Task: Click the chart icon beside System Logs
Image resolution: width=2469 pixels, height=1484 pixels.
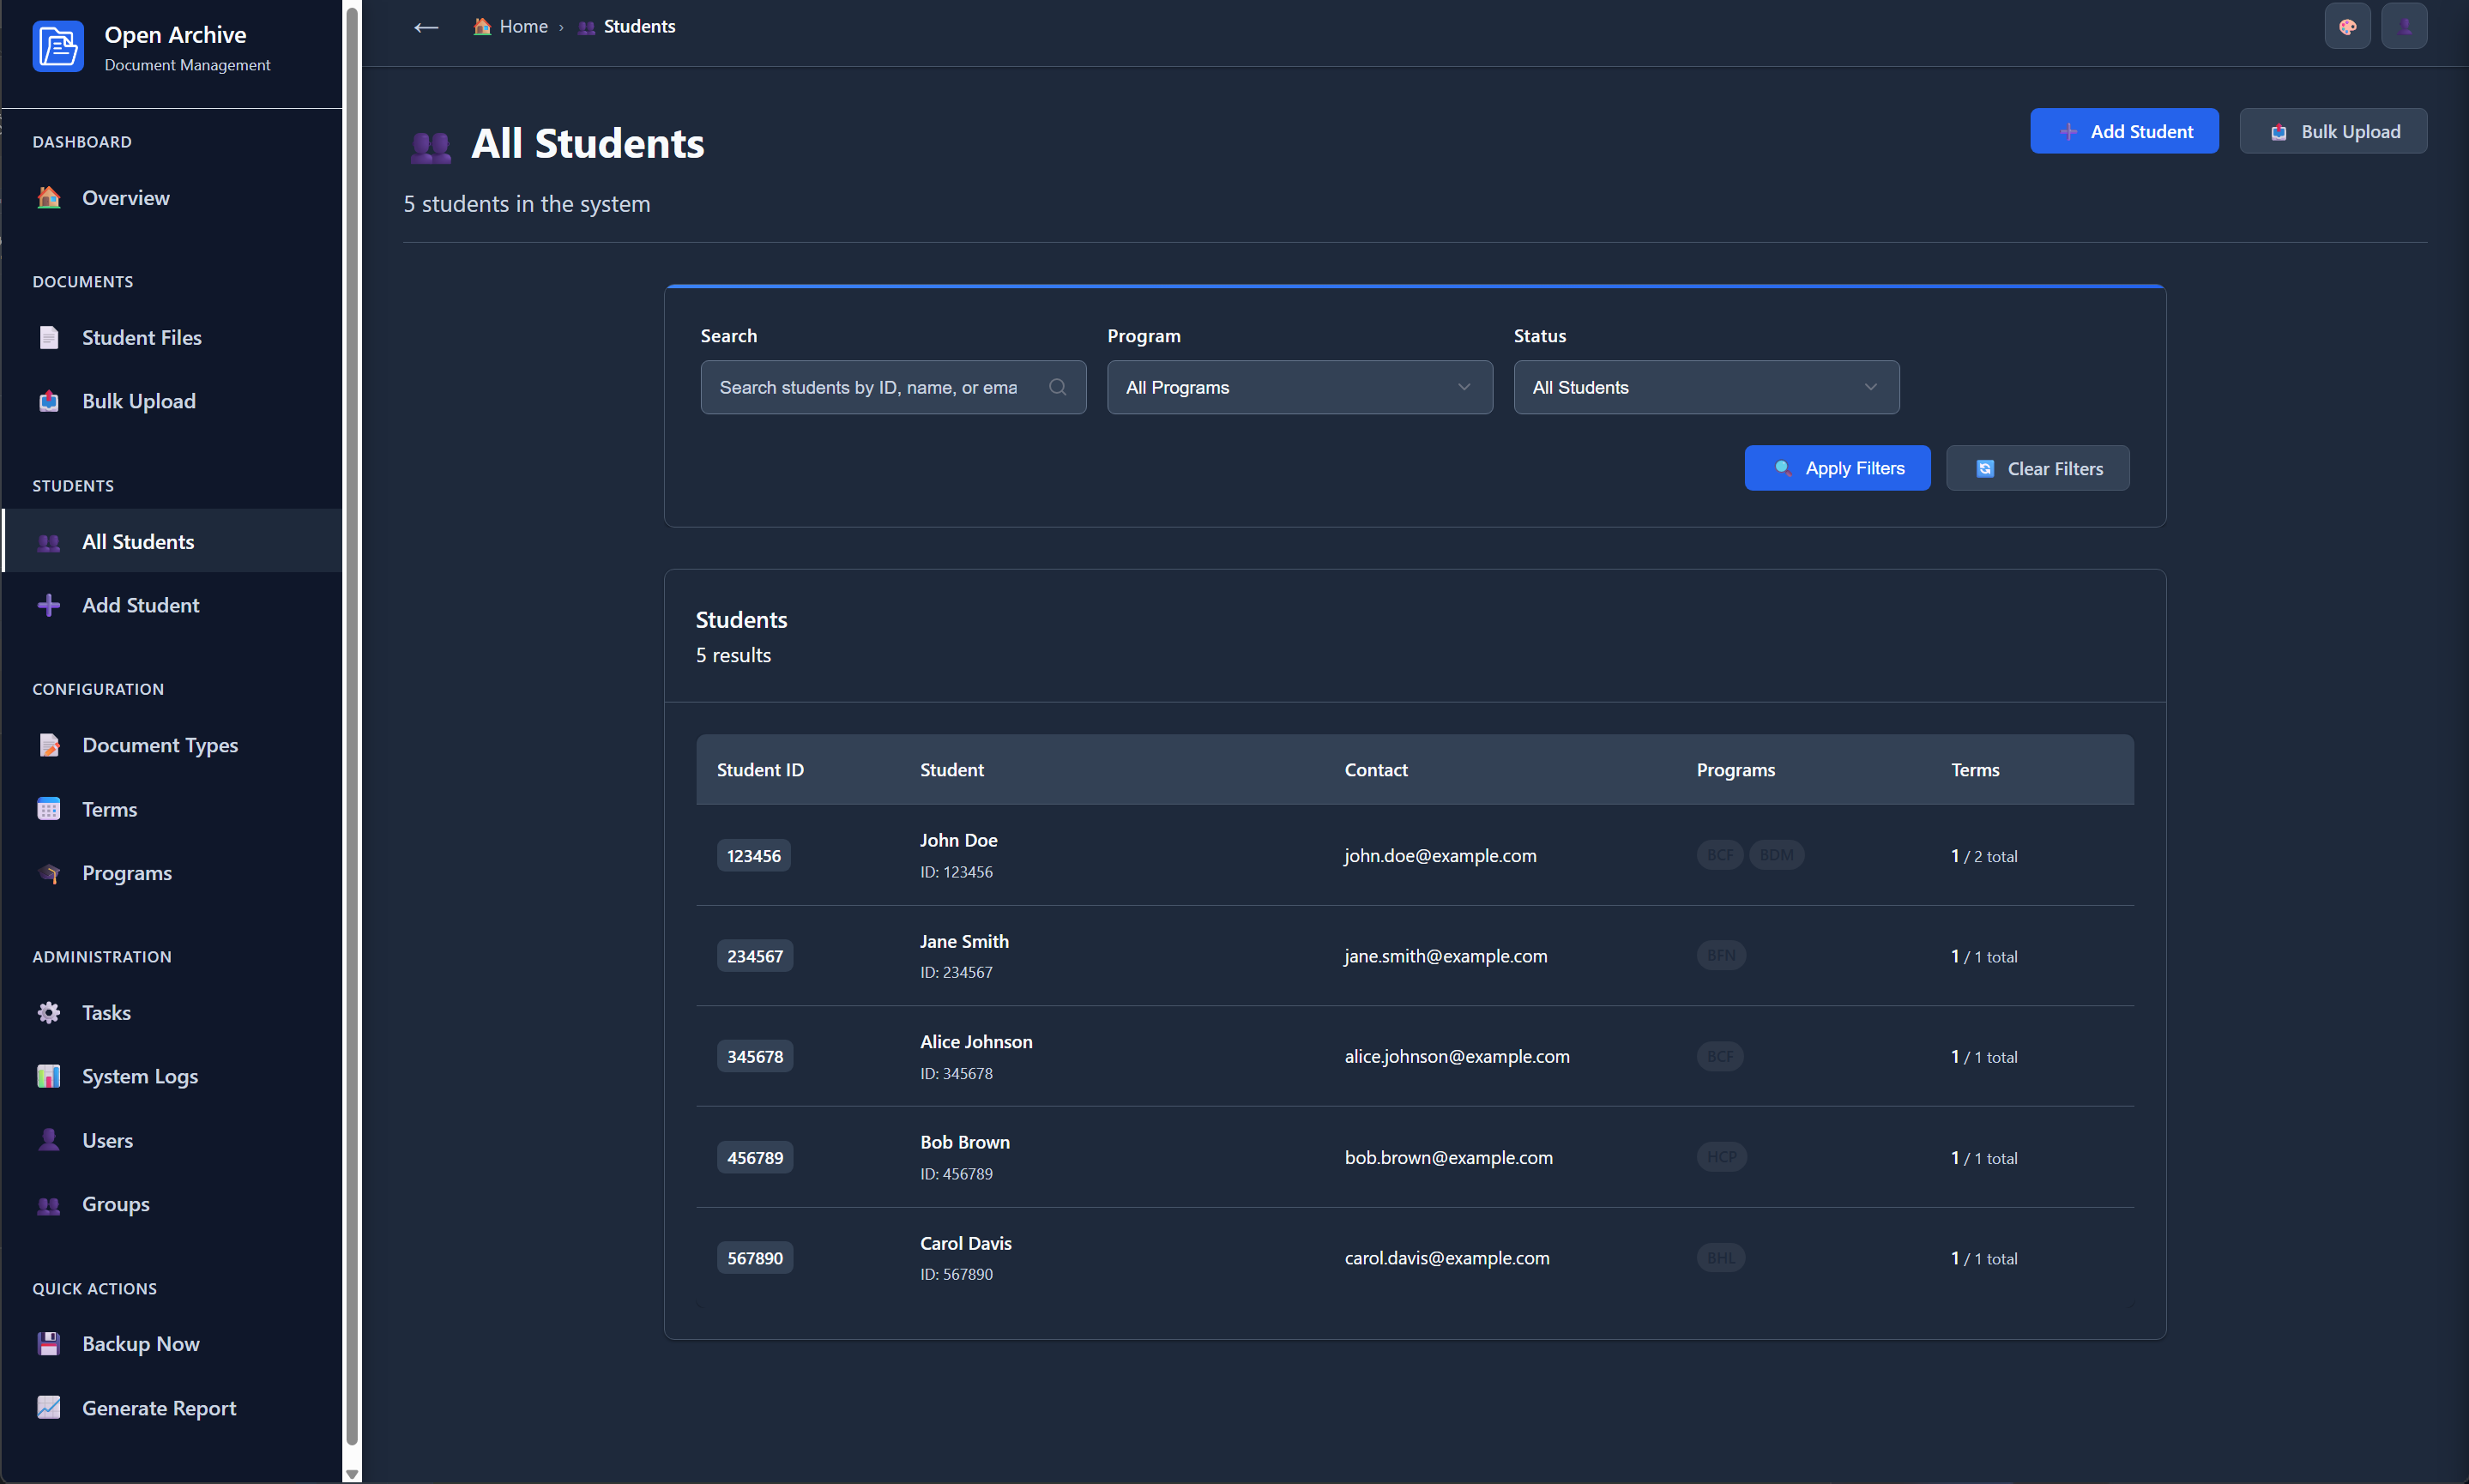Action: coord(48,1076)
